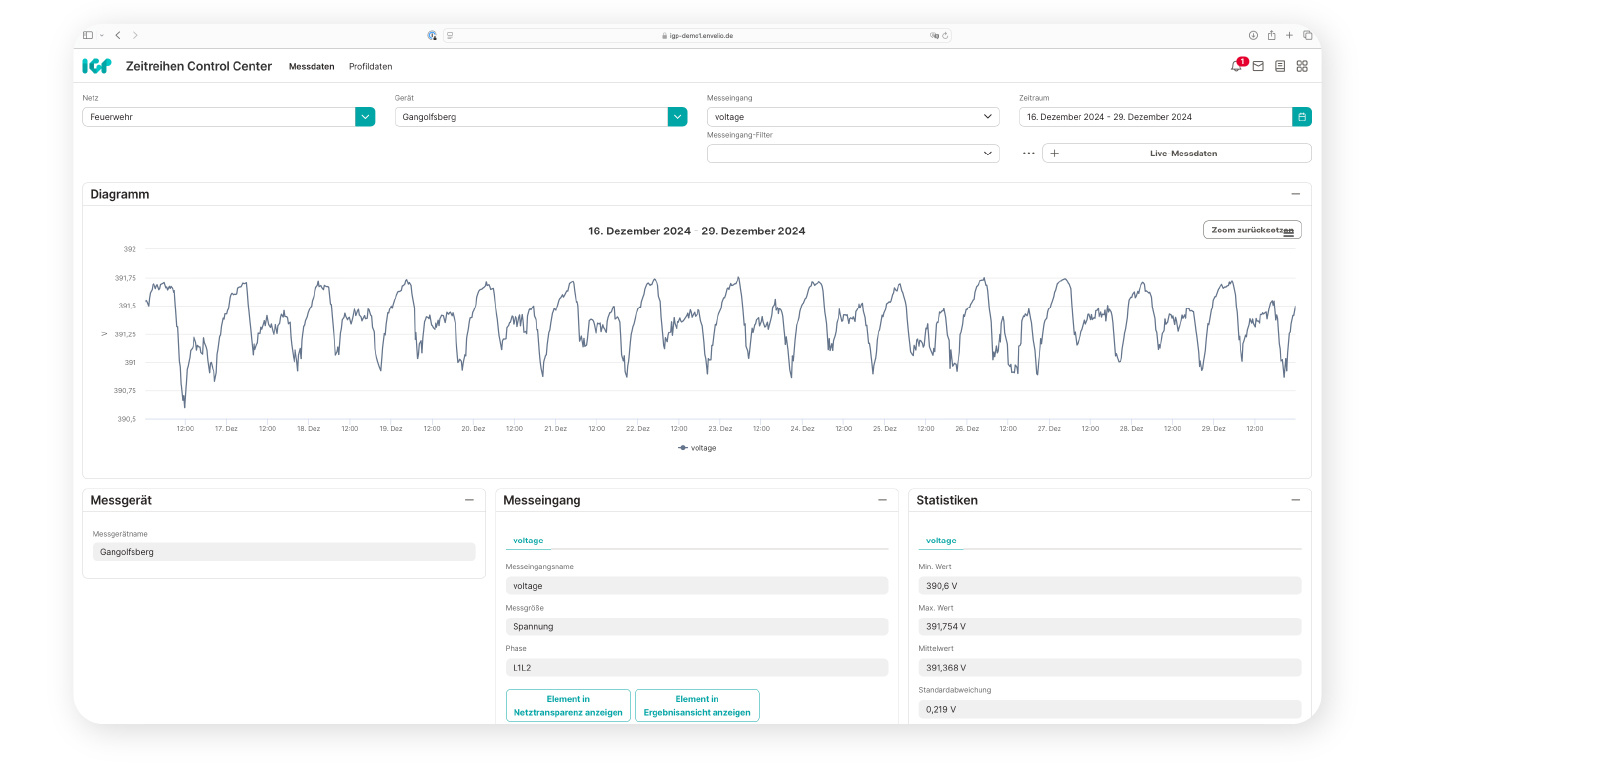Image resolution: width=1600 pixels, height=774 pixels.
Task: Open the apps grid icon in header
Action: [1302, 66]
